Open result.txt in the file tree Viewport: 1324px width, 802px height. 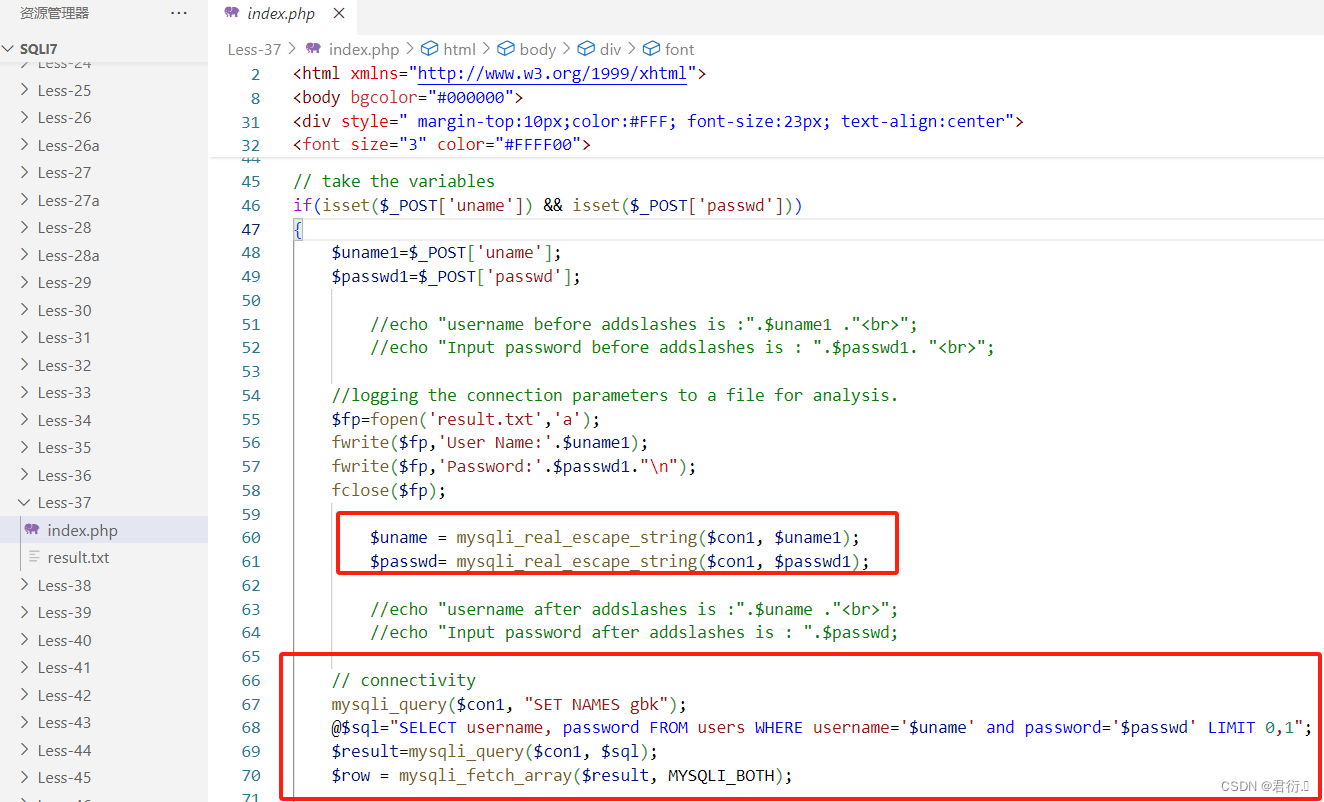click(x=104, y=557)
